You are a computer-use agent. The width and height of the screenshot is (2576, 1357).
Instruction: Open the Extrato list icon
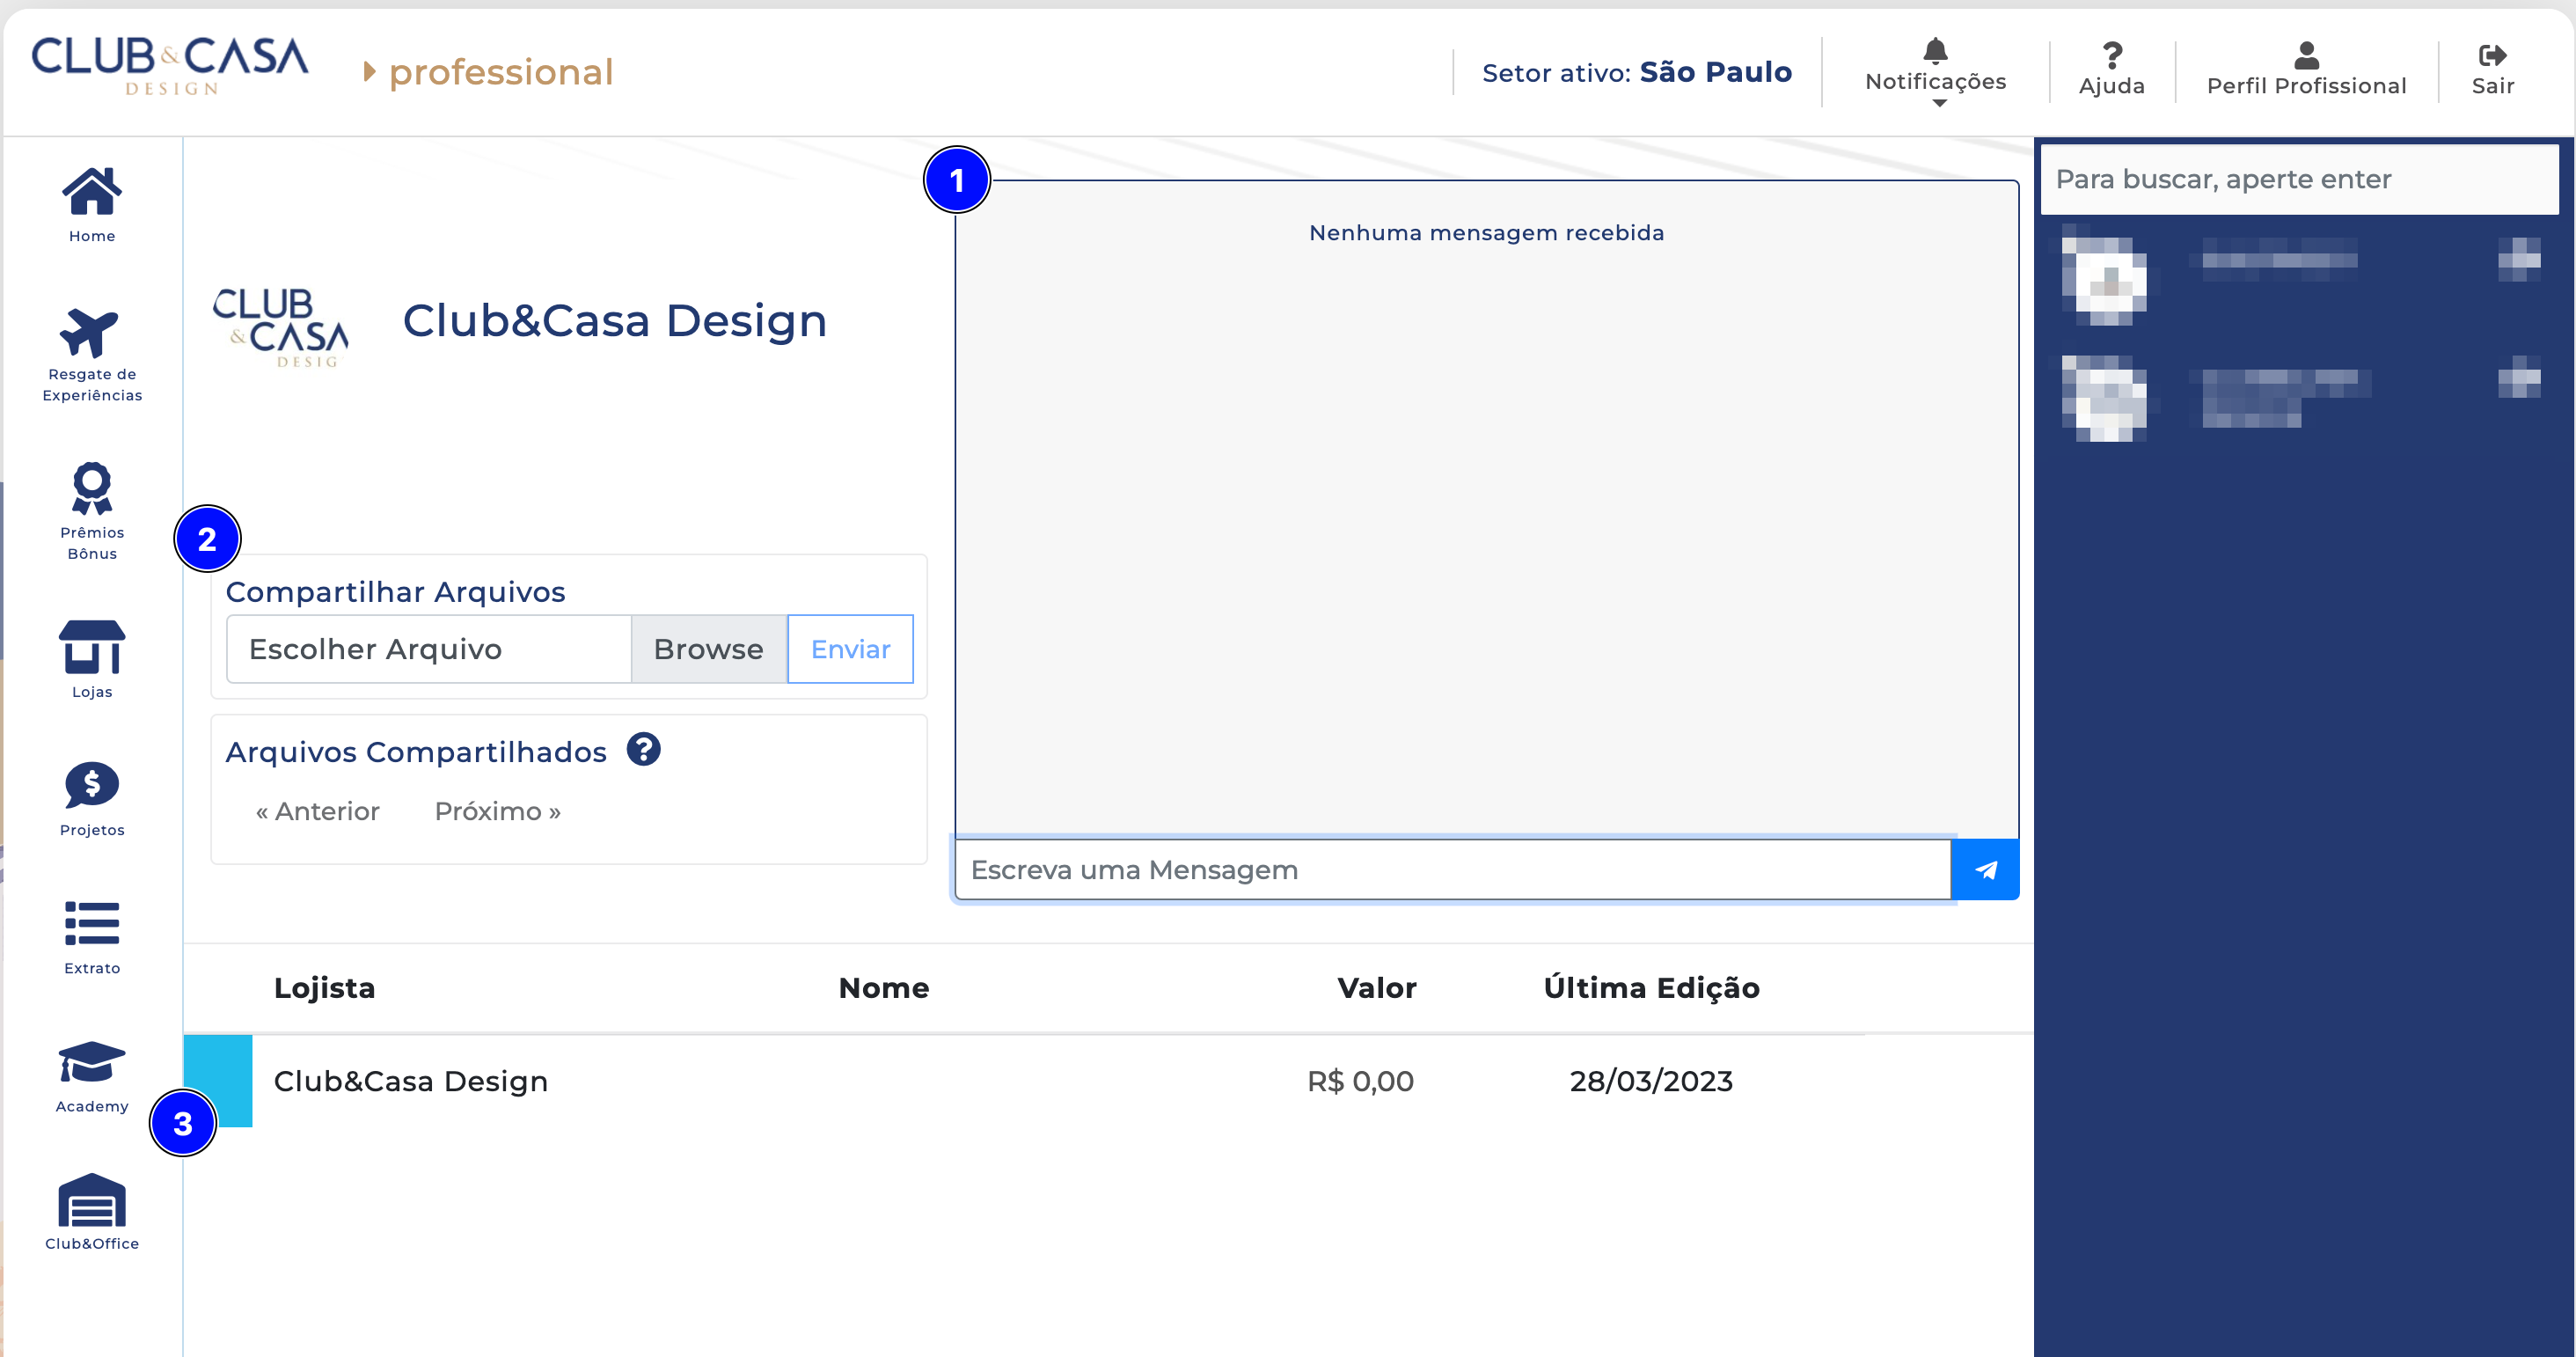(92, 923)
